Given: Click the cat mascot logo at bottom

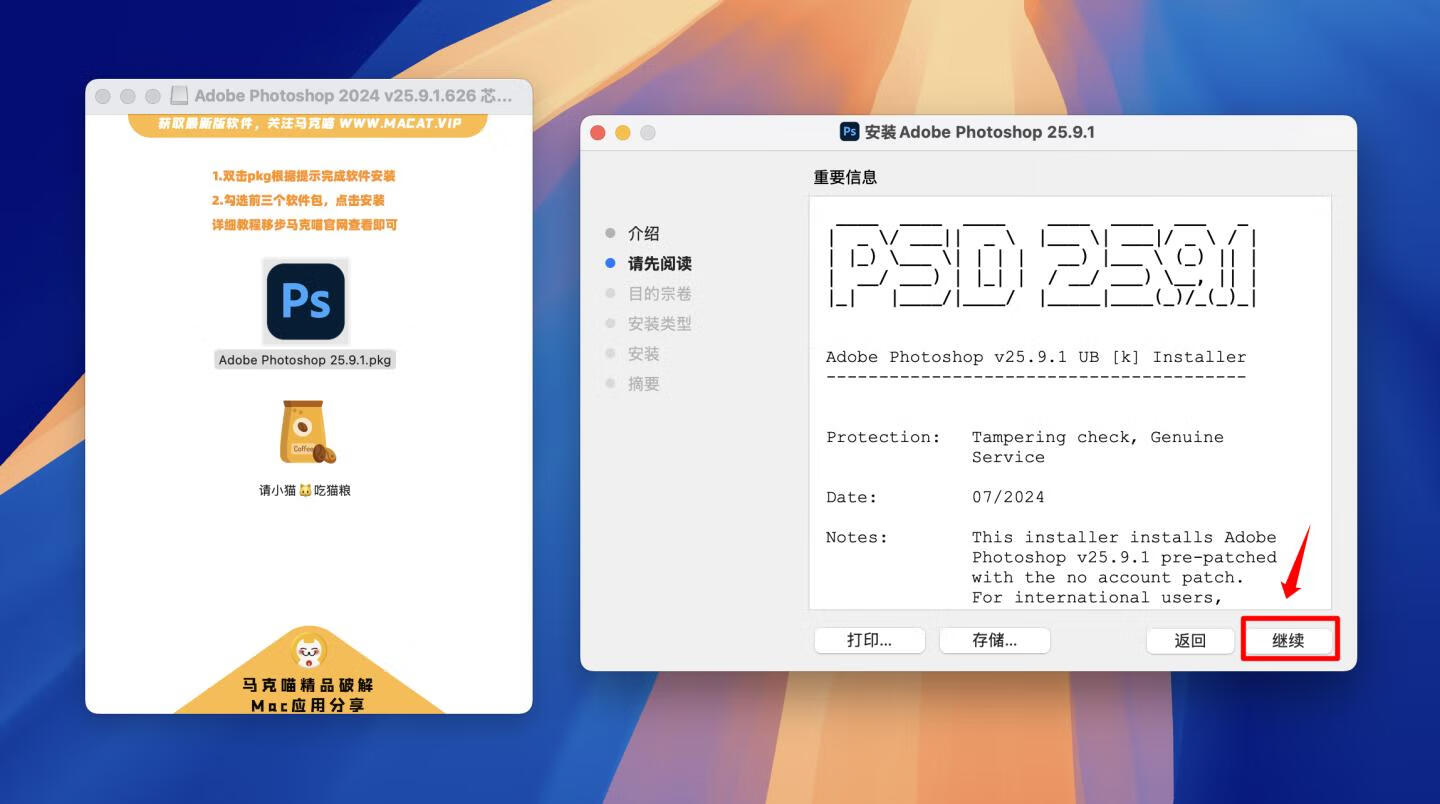Looking at the screenshot, I should 309,652.
